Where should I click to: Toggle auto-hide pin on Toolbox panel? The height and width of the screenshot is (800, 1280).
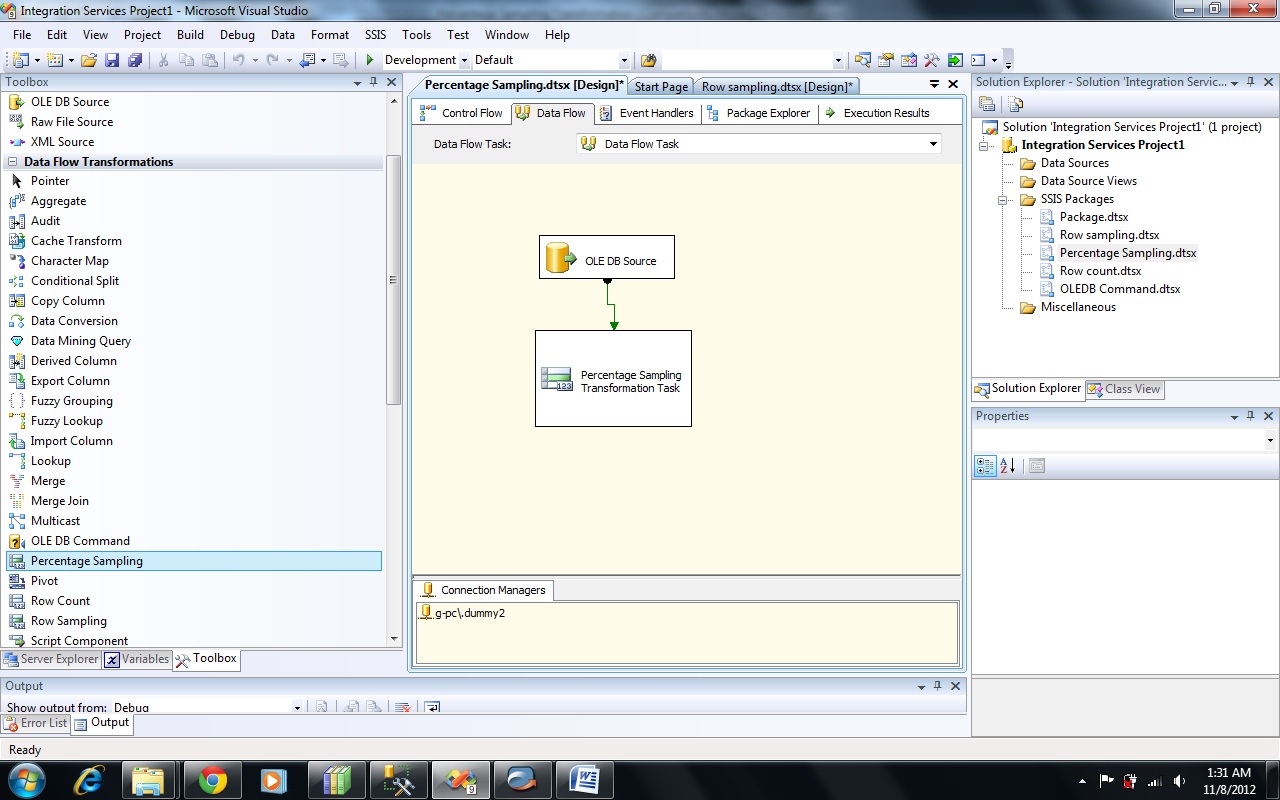click(x=373, y=82)
